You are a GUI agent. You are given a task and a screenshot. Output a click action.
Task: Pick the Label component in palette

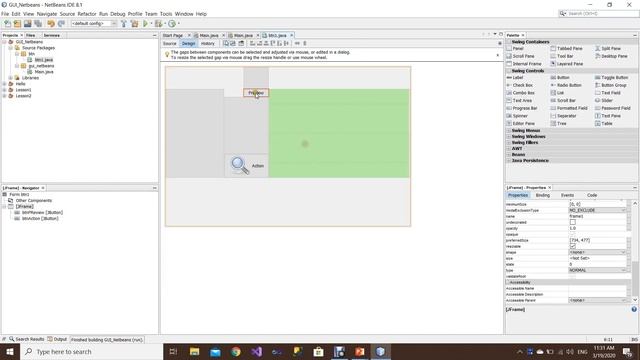coord(515,77)
